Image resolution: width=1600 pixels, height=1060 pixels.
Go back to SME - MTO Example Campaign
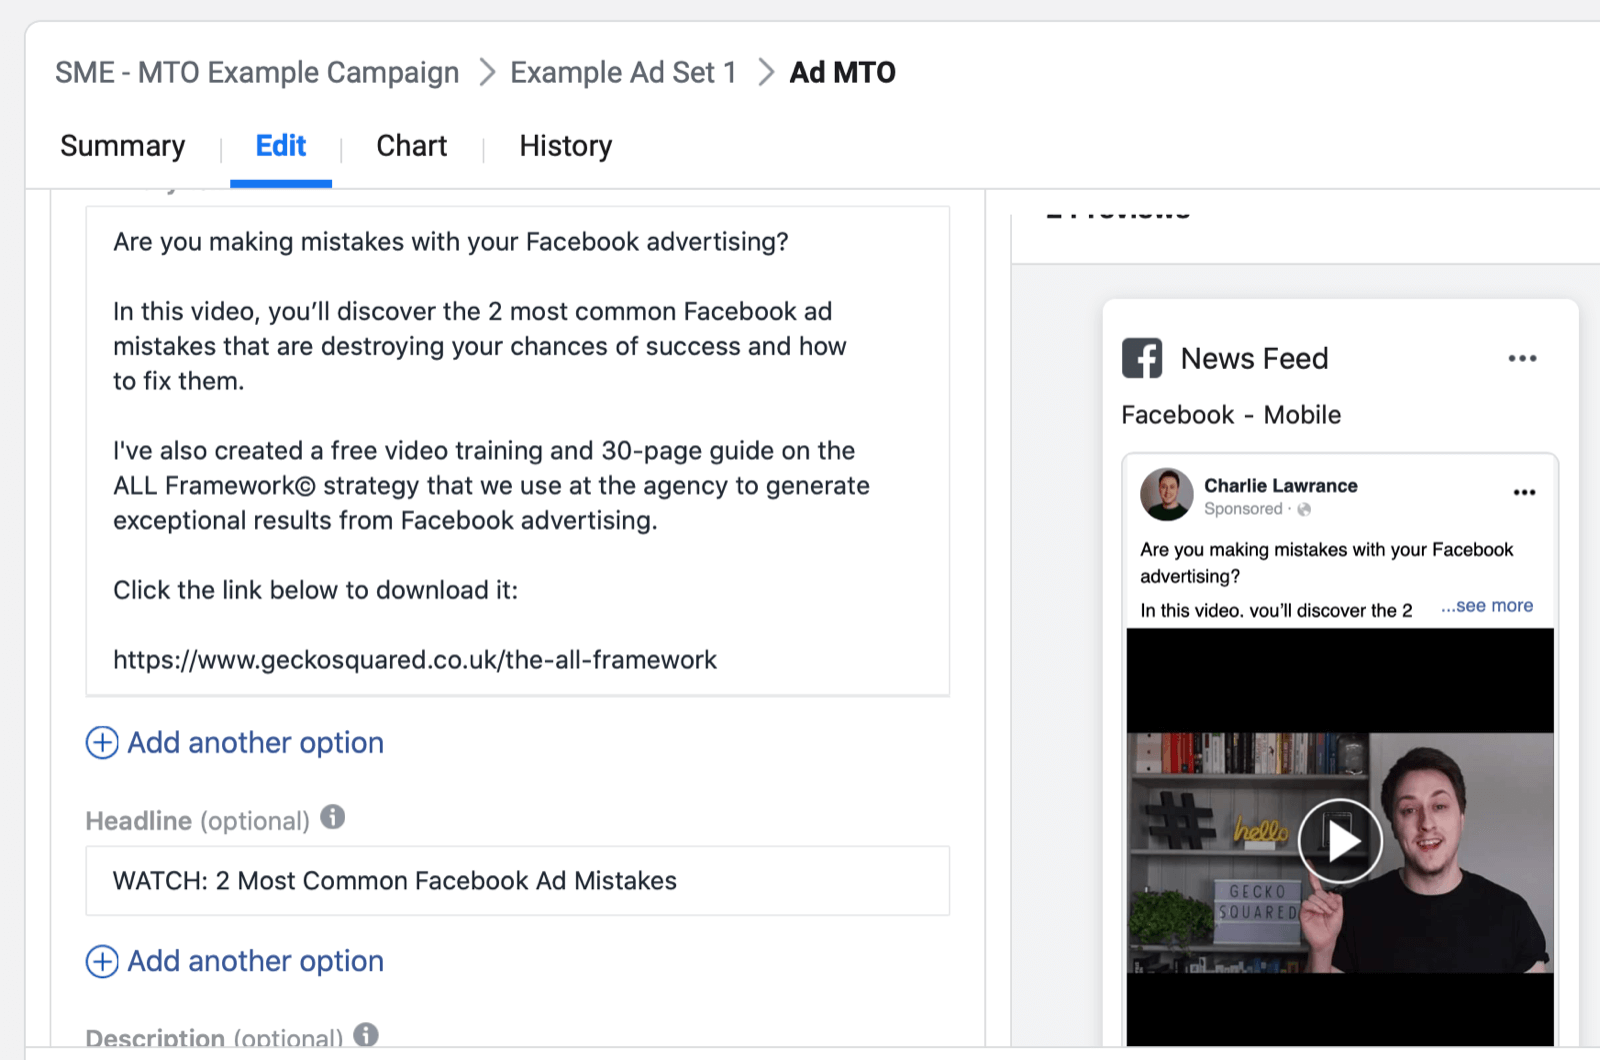point(257,72)
